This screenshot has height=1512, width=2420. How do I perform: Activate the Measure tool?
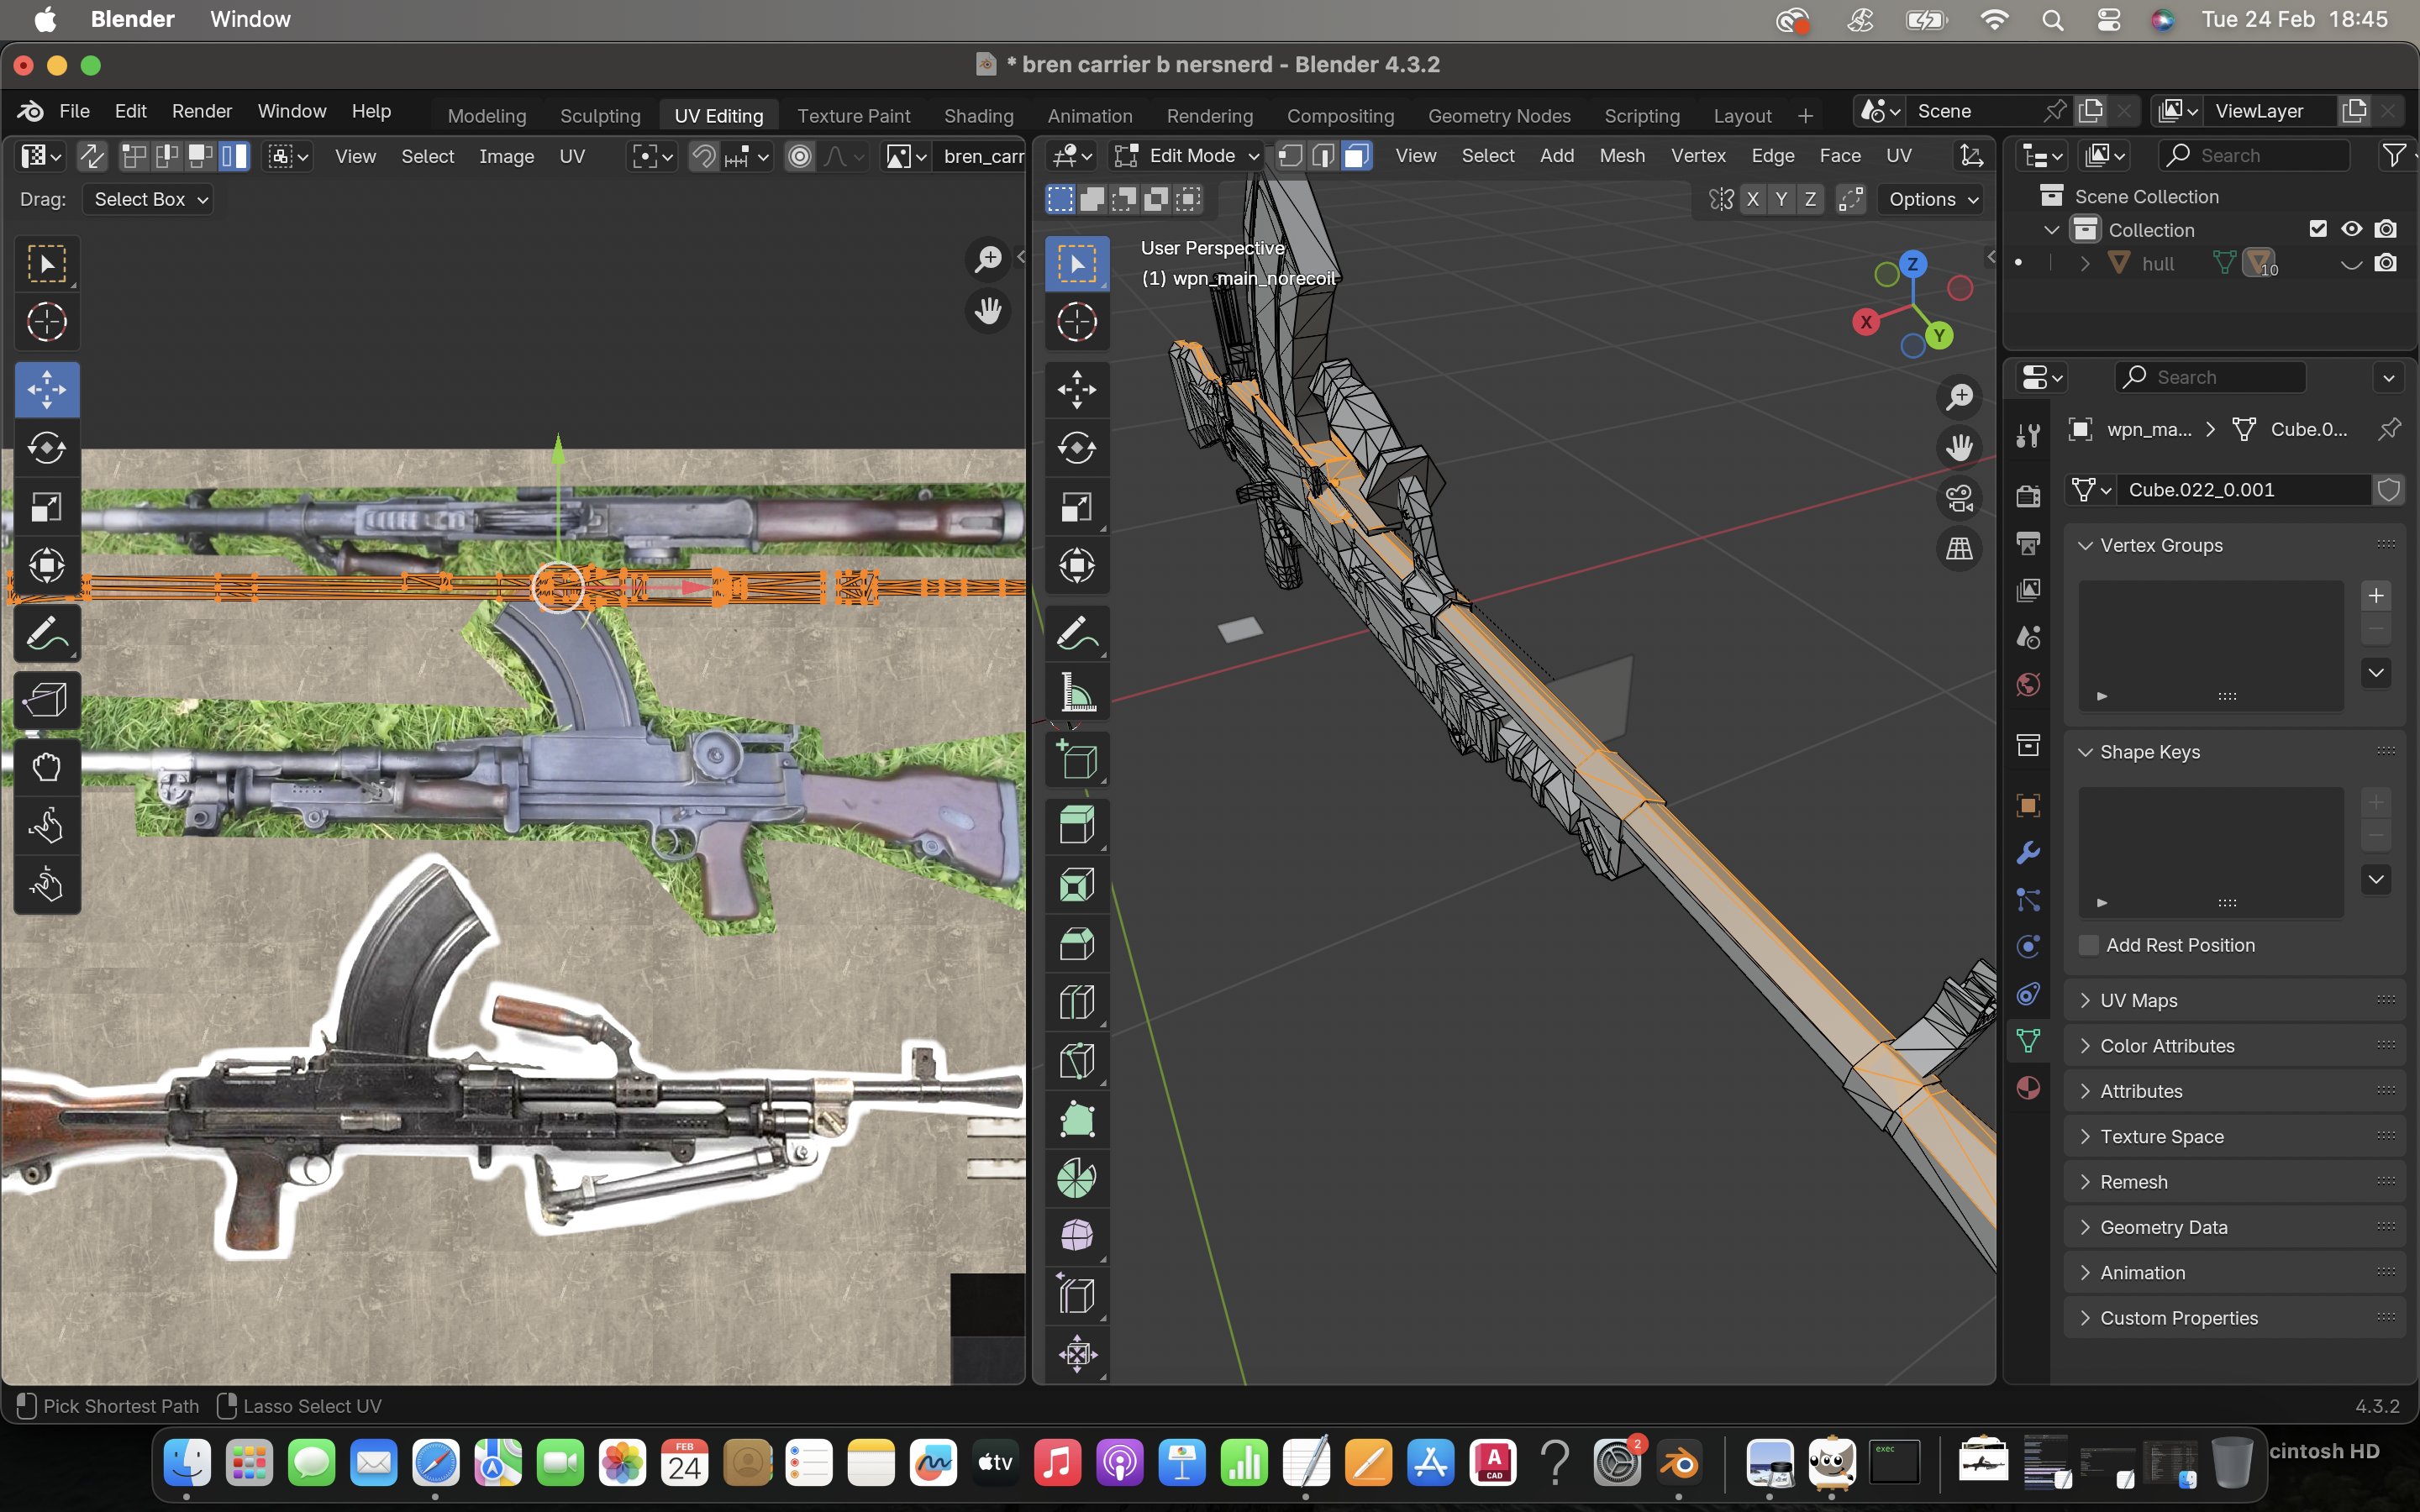[x=1077, y=692]
